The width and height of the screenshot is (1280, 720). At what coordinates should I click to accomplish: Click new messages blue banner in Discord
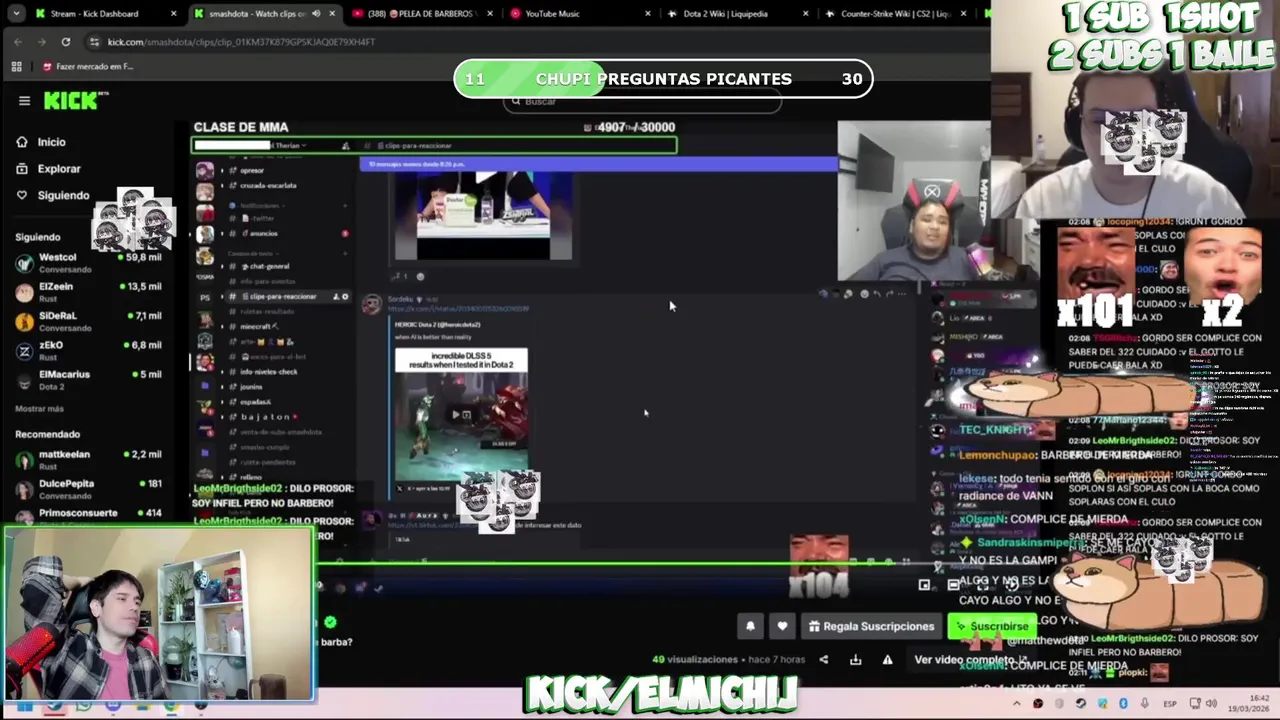(598, 164)
